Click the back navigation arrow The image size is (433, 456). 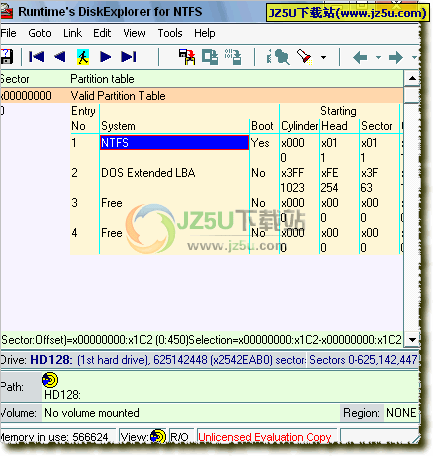pos(360,57)
